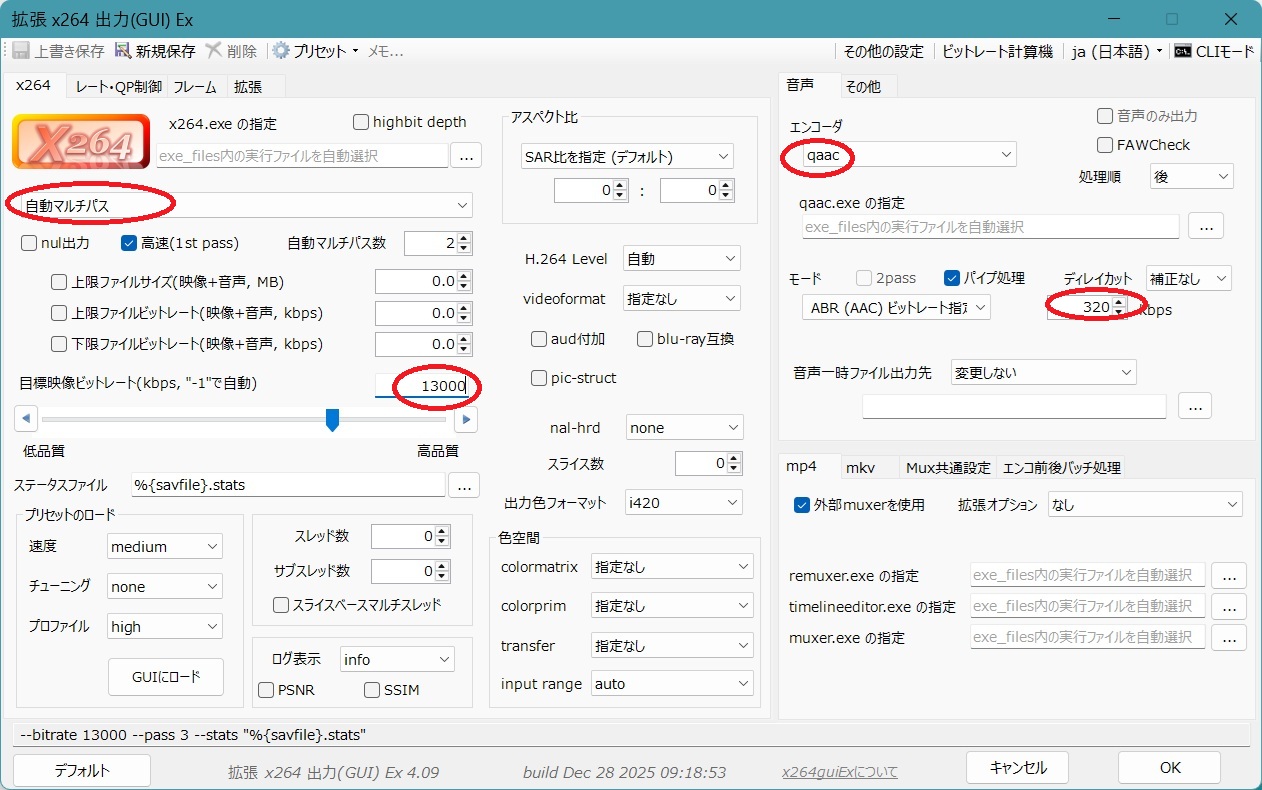The image size is (1262, 790).
Task: Click the bitrate quality slider handle
Action: 332,420
